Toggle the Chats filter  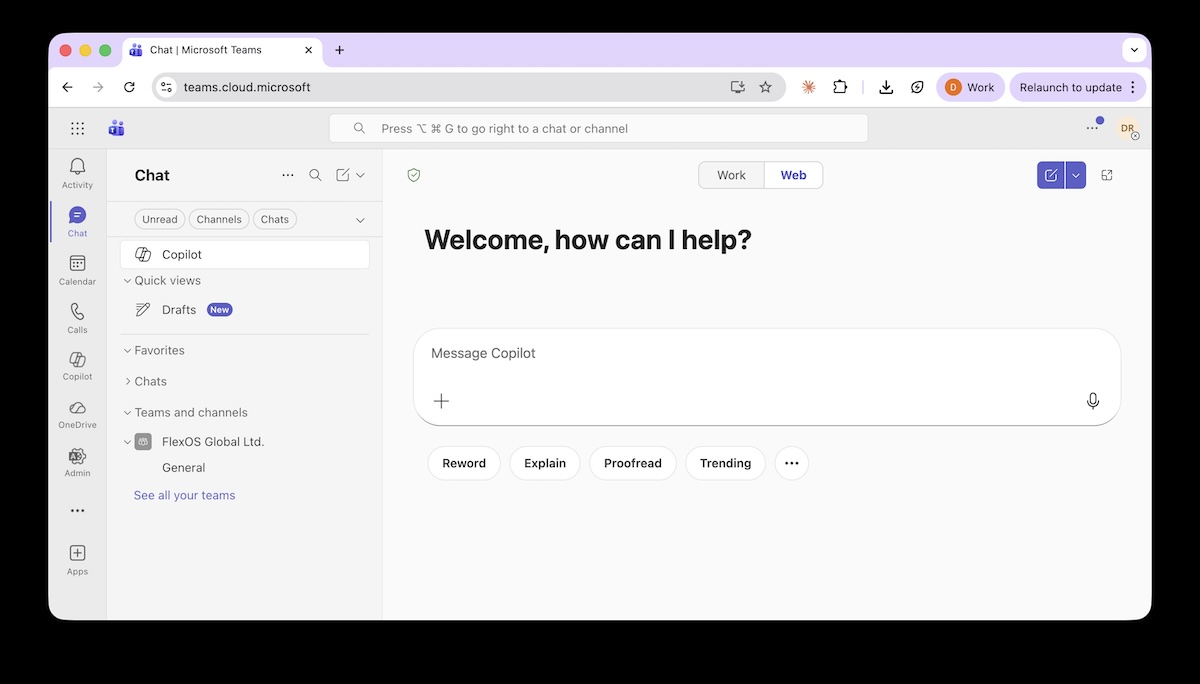[275, 219]
